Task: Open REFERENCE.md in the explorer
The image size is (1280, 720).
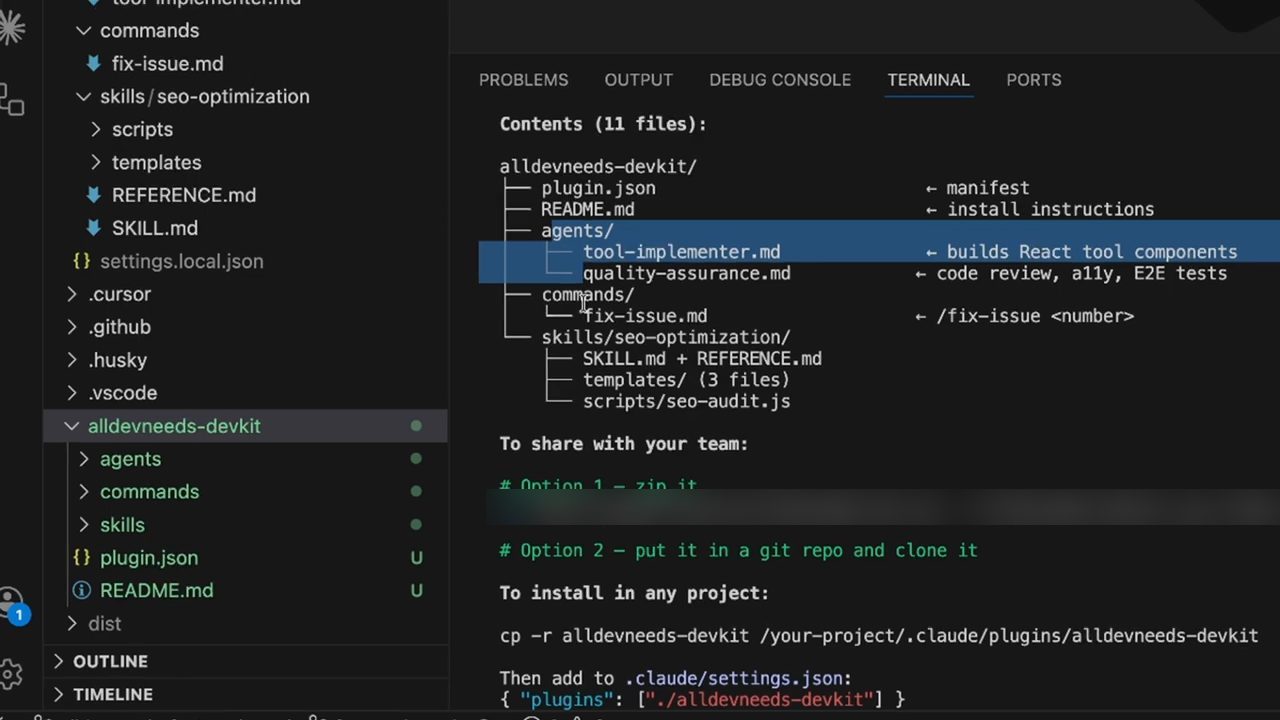Action: coord(184,195)
